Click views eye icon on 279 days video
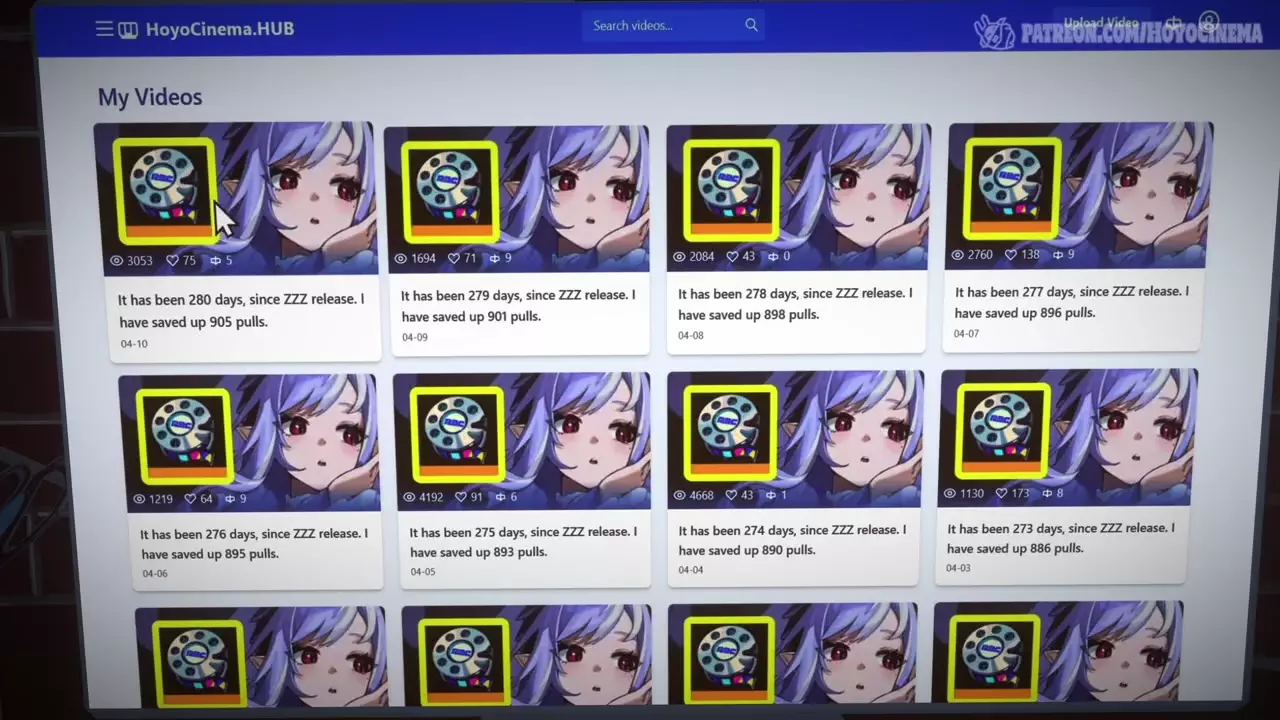 pos(401,258)
